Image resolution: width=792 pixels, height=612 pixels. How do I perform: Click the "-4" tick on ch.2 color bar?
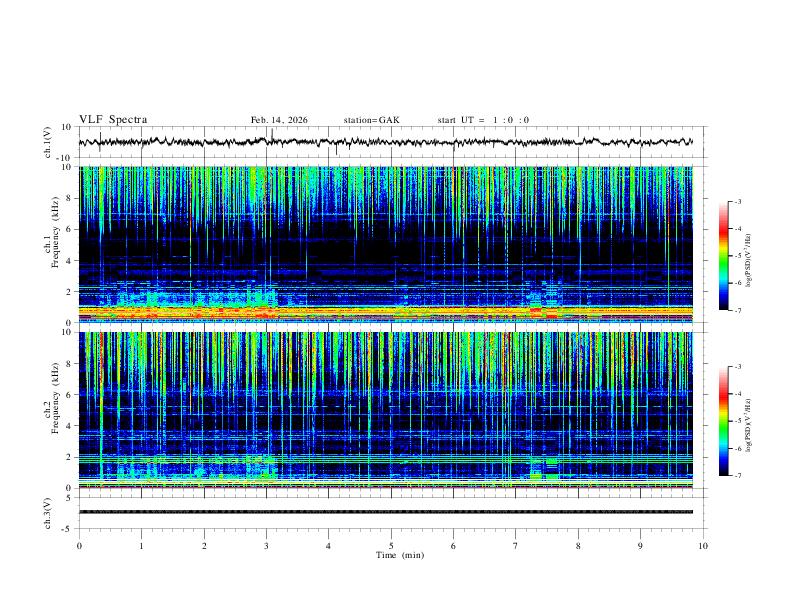[737, 394]
